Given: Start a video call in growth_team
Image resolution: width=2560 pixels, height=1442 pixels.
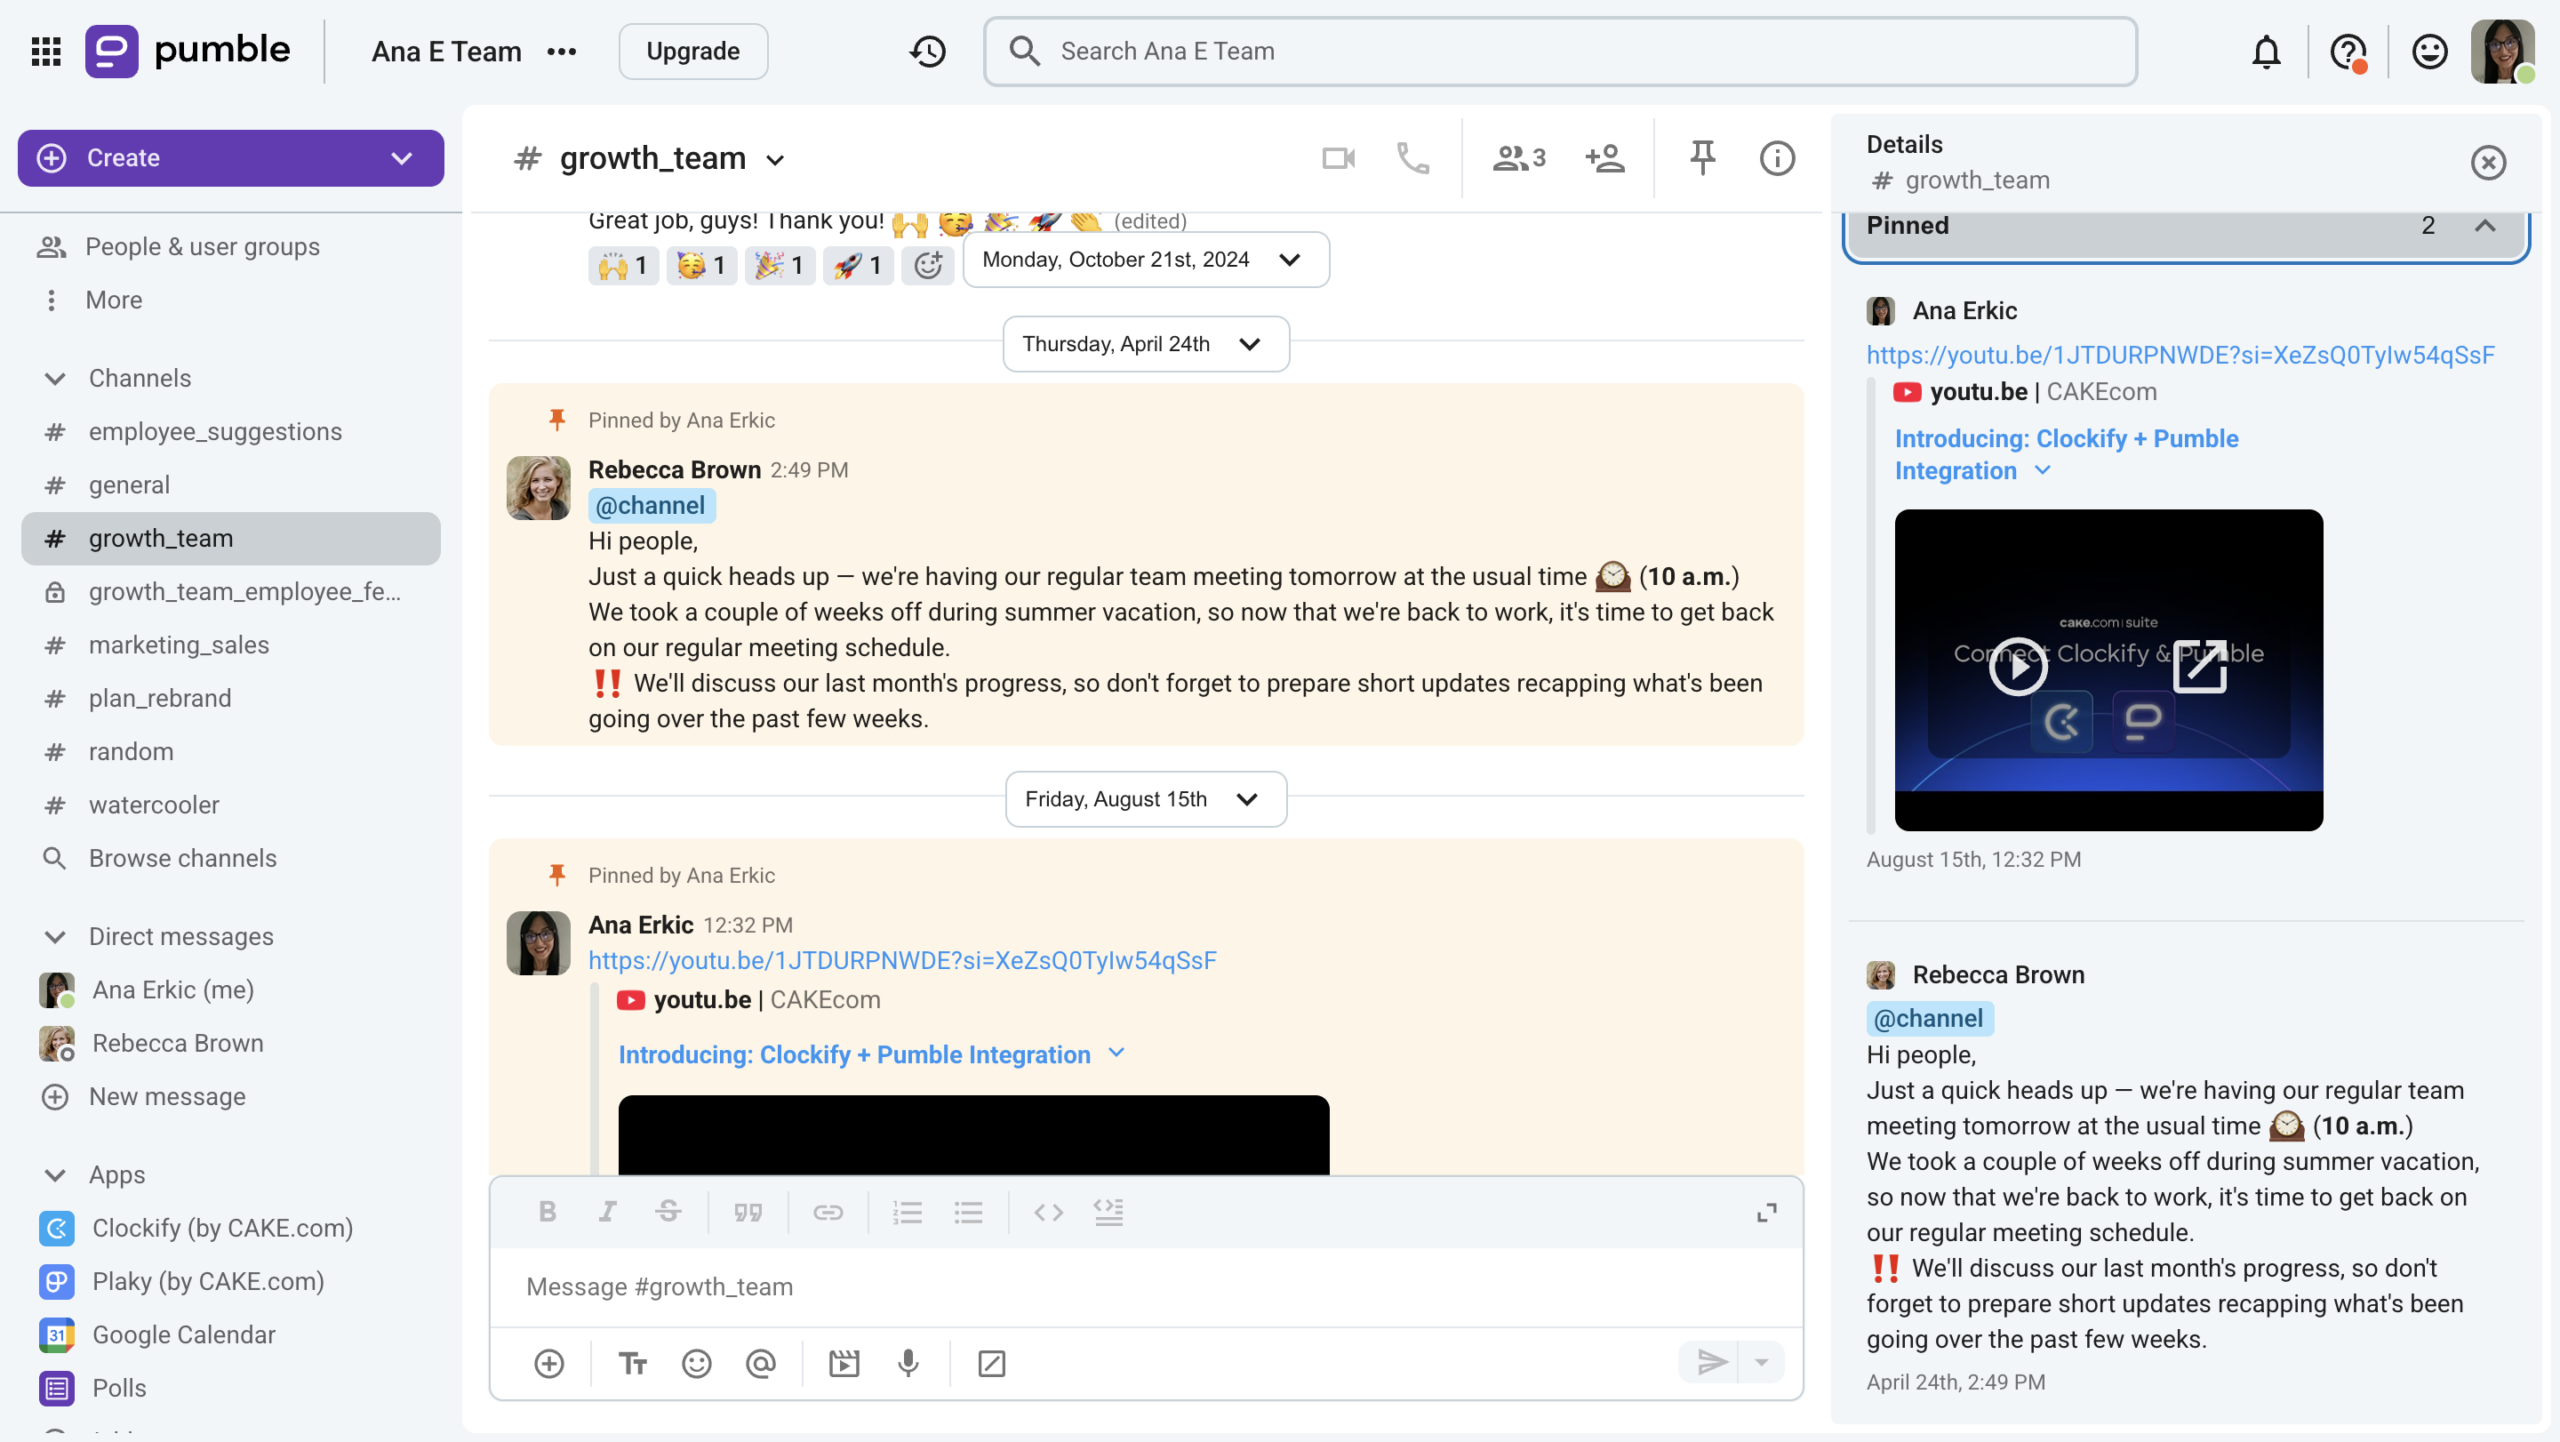Looking at the screenshot, I should (1338, 157).
